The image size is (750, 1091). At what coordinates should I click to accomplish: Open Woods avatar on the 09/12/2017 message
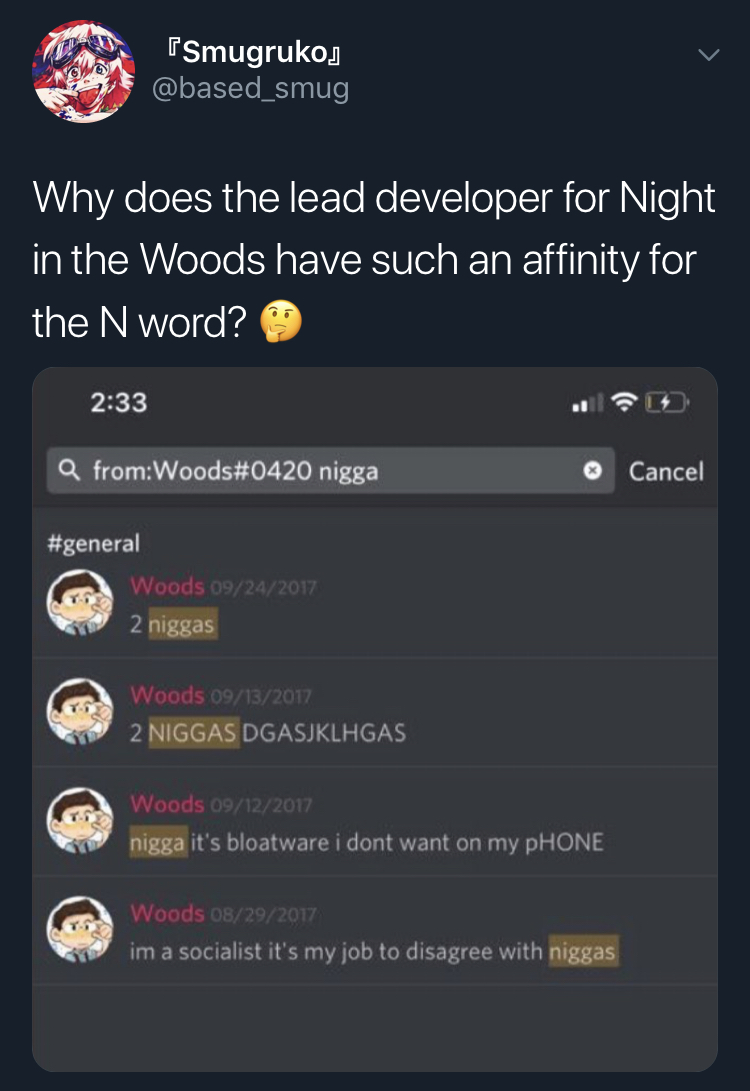tap(80, 820)
